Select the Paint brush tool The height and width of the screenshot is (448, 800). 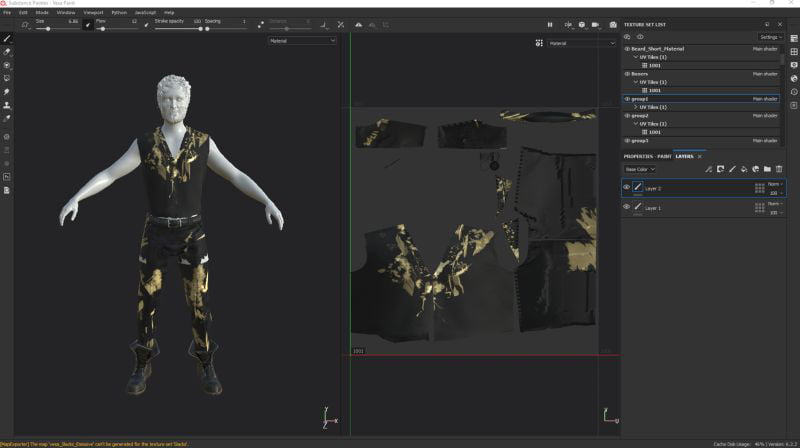tap(7, 38)
